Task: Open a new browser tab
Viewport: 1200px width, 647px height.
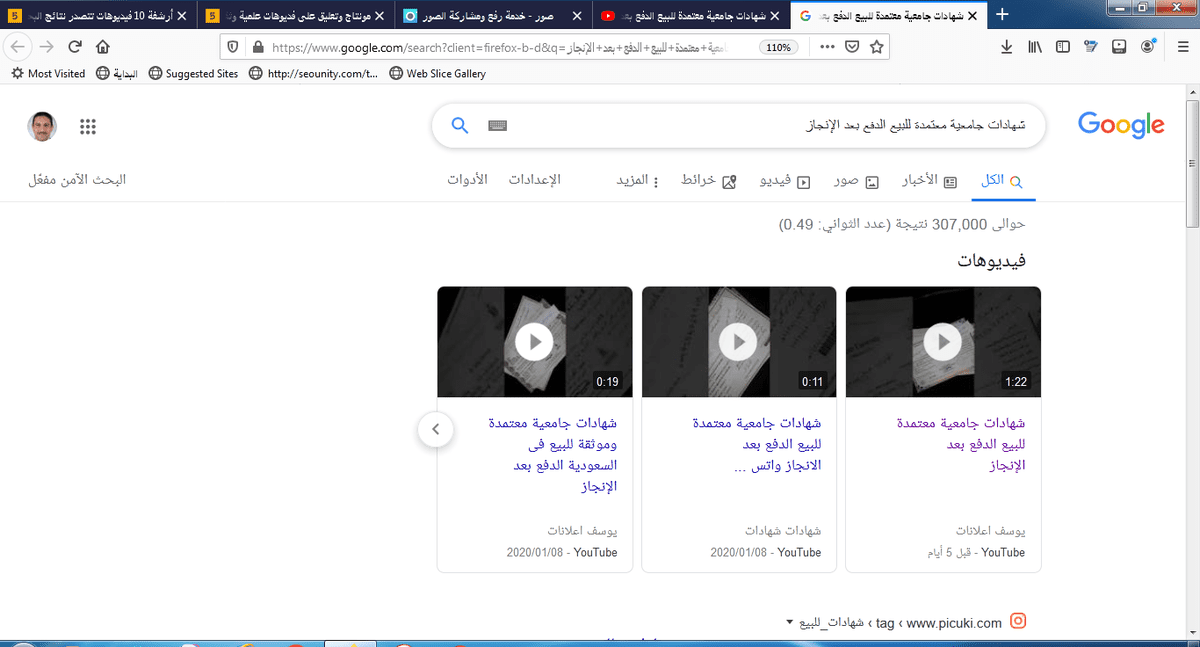Action: [1003, 15]
